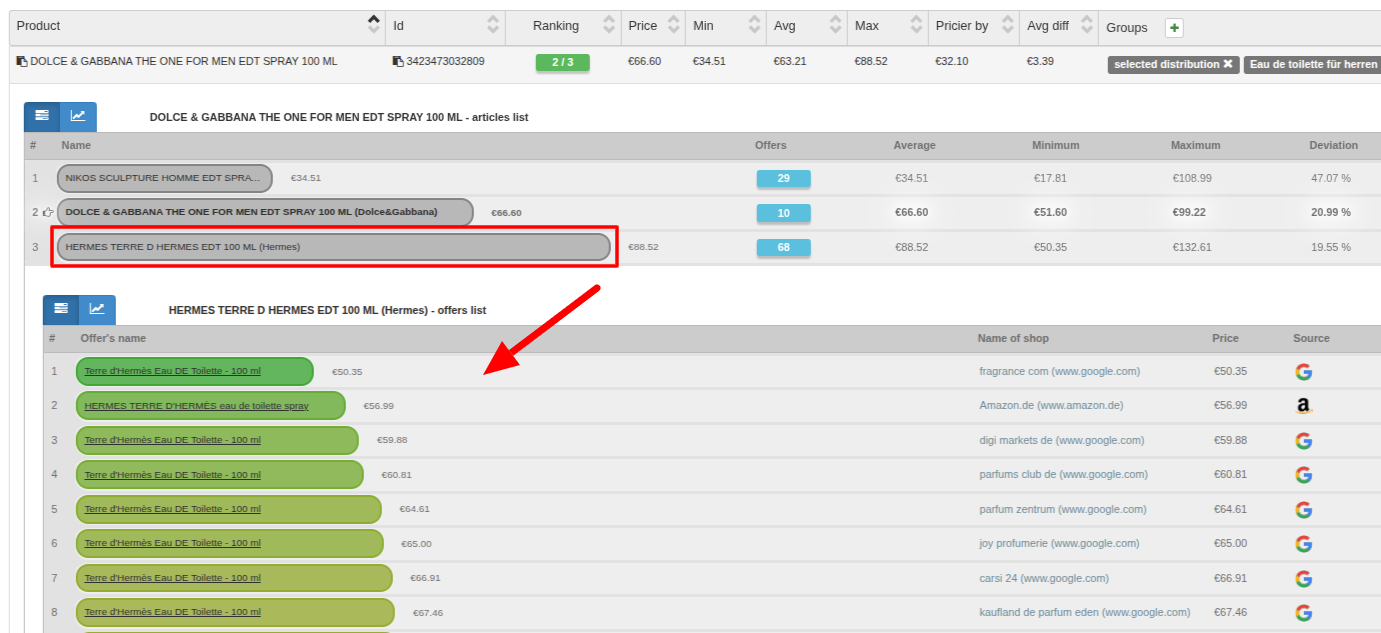Click Pricier by value €32.10
Image resolution: width=1381 pixels, height=633 pixels.
tap(951, 61)
